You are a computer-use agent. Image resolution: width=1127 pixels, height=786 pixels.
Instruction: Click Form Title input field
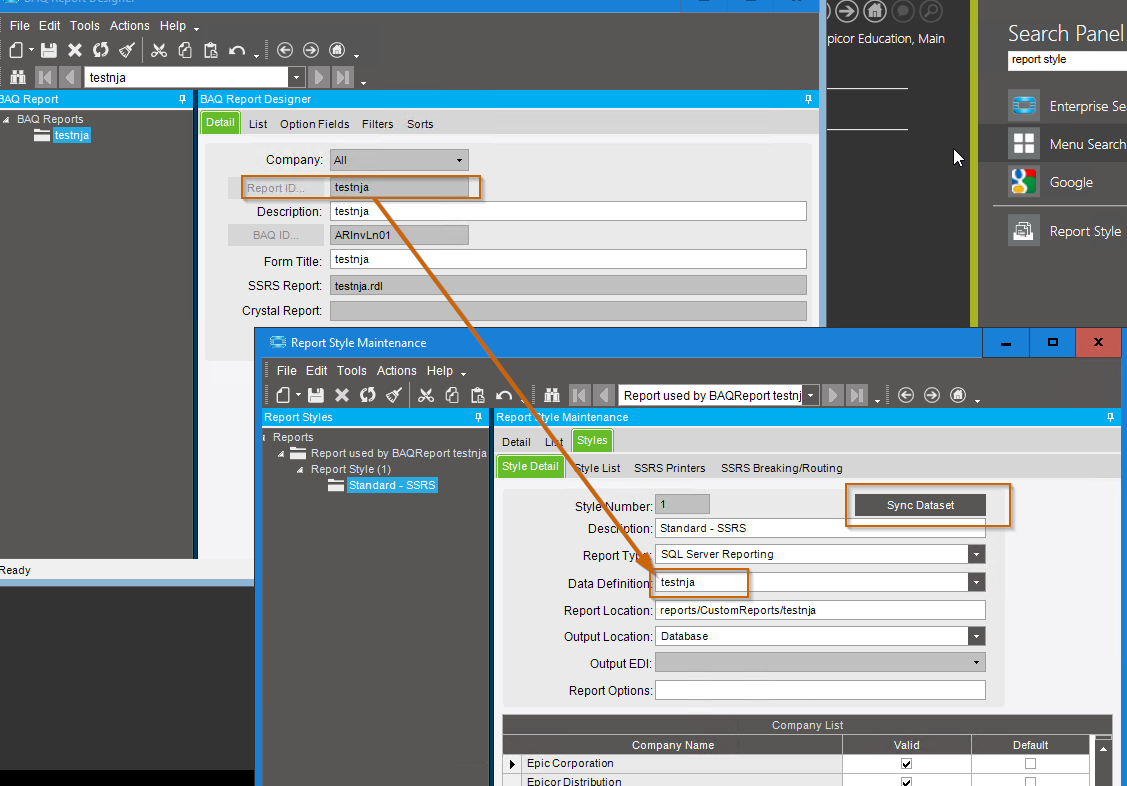tap(568, 259)
